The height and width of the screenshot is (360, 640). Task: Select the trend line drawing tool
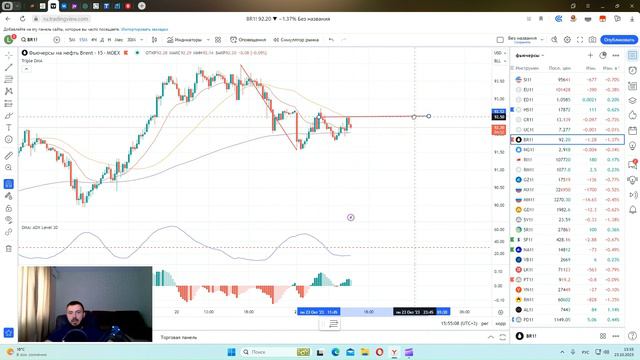[x=9, y=67]
